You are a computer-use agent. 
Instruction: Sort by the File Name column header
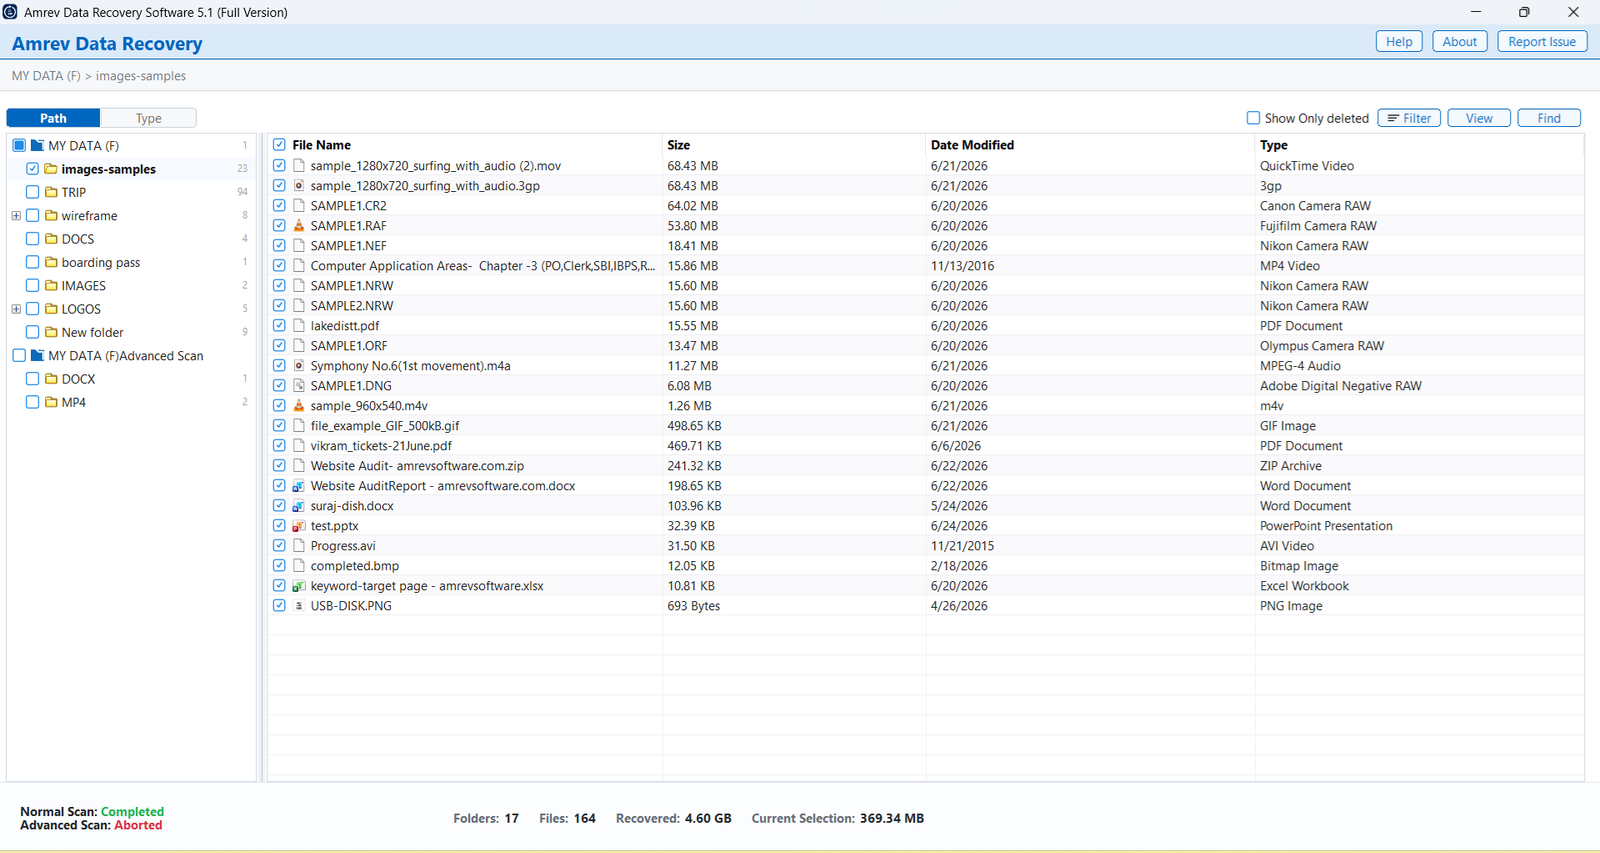(321, 145)
